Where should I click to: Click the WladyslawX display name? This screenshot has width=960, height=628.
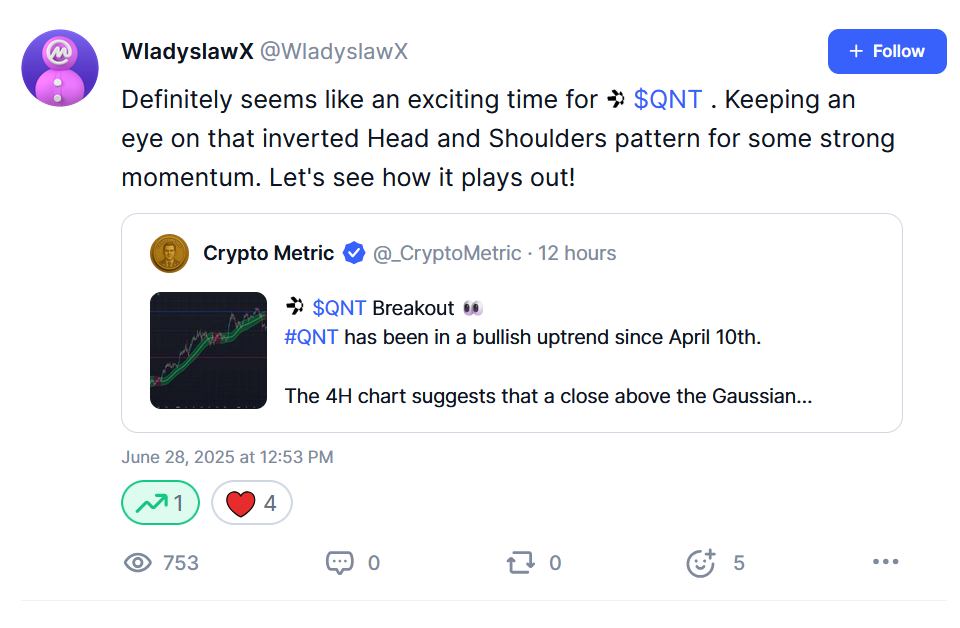(x=187, y=52)
